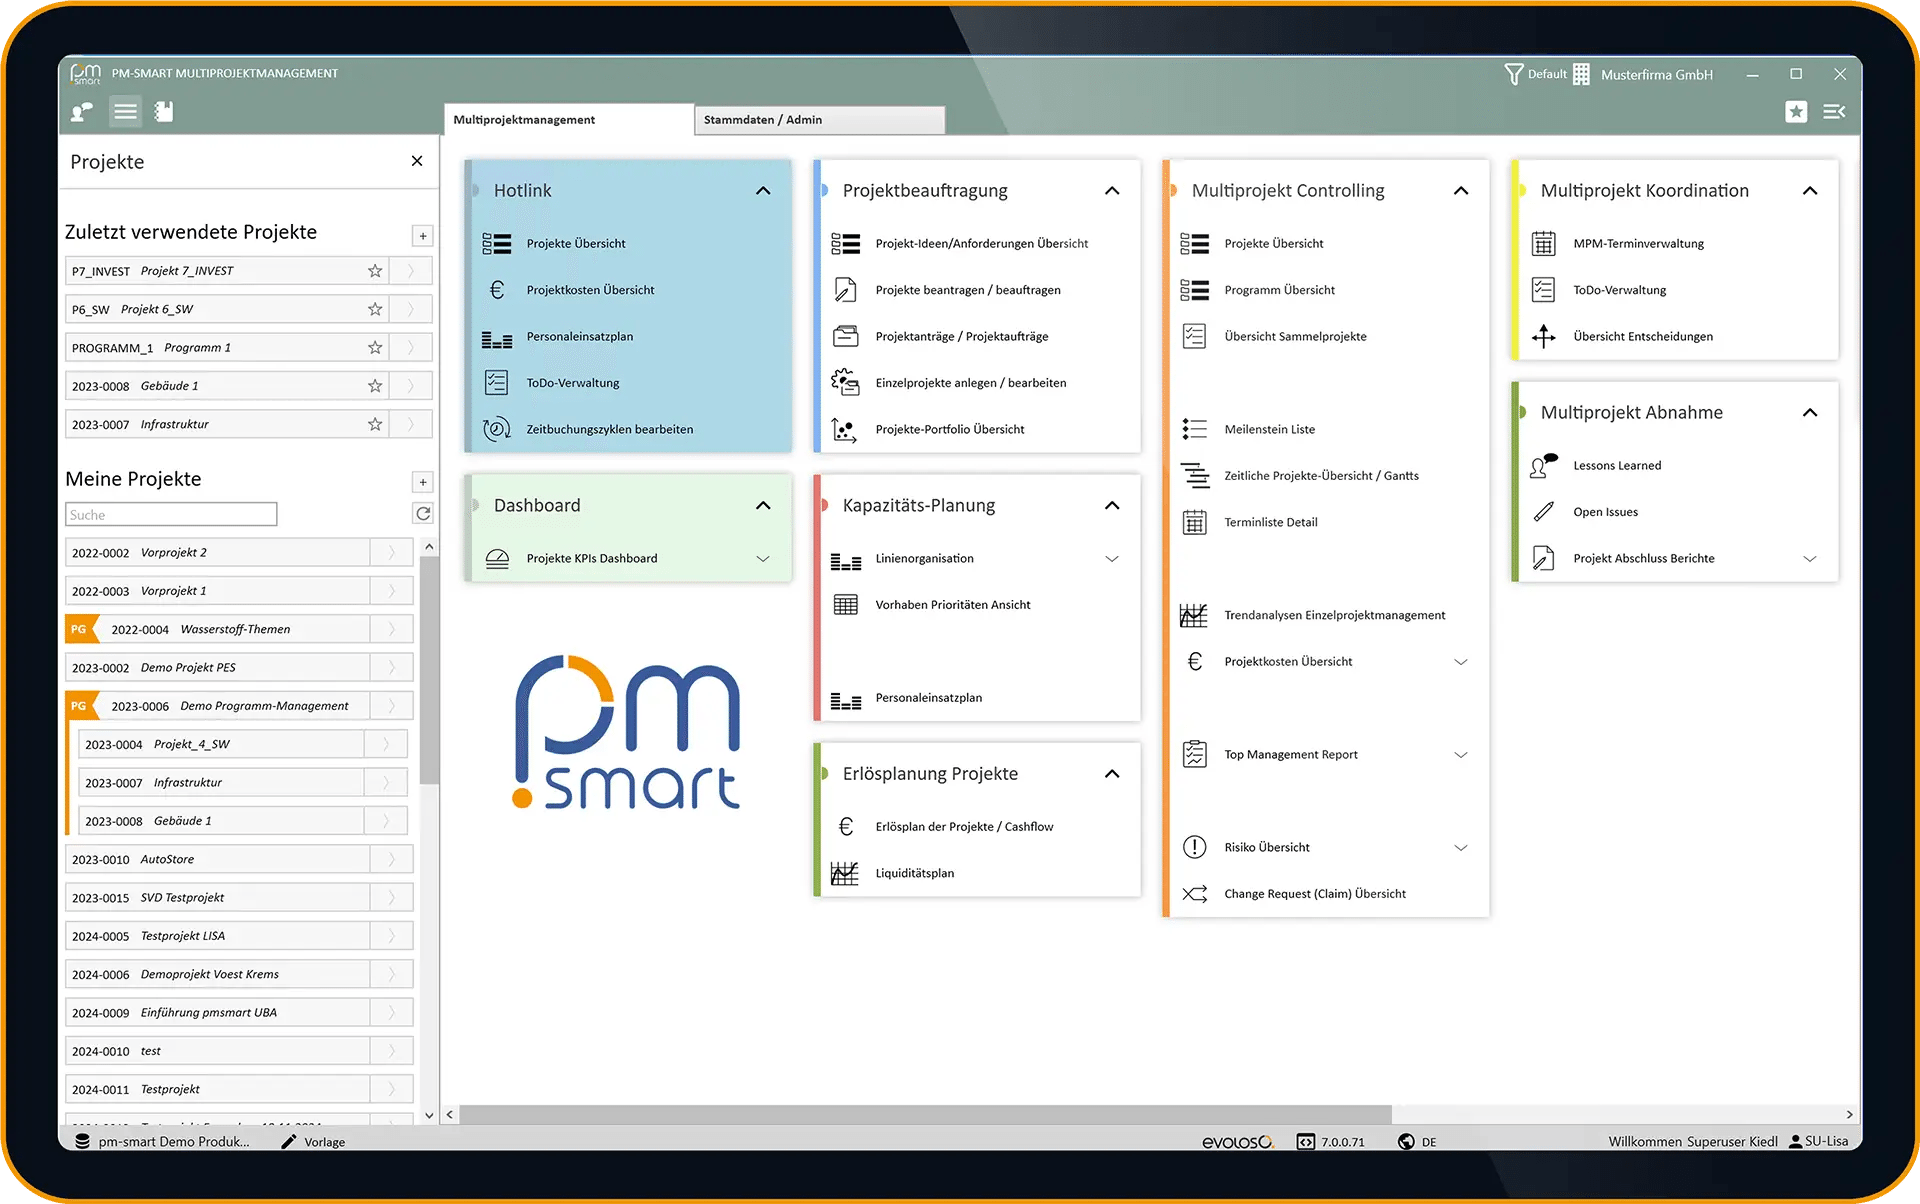Viewport: 1920px width, 1204px height.
Task: Collapse the Hotlink panel
Action: click(763, 191)
